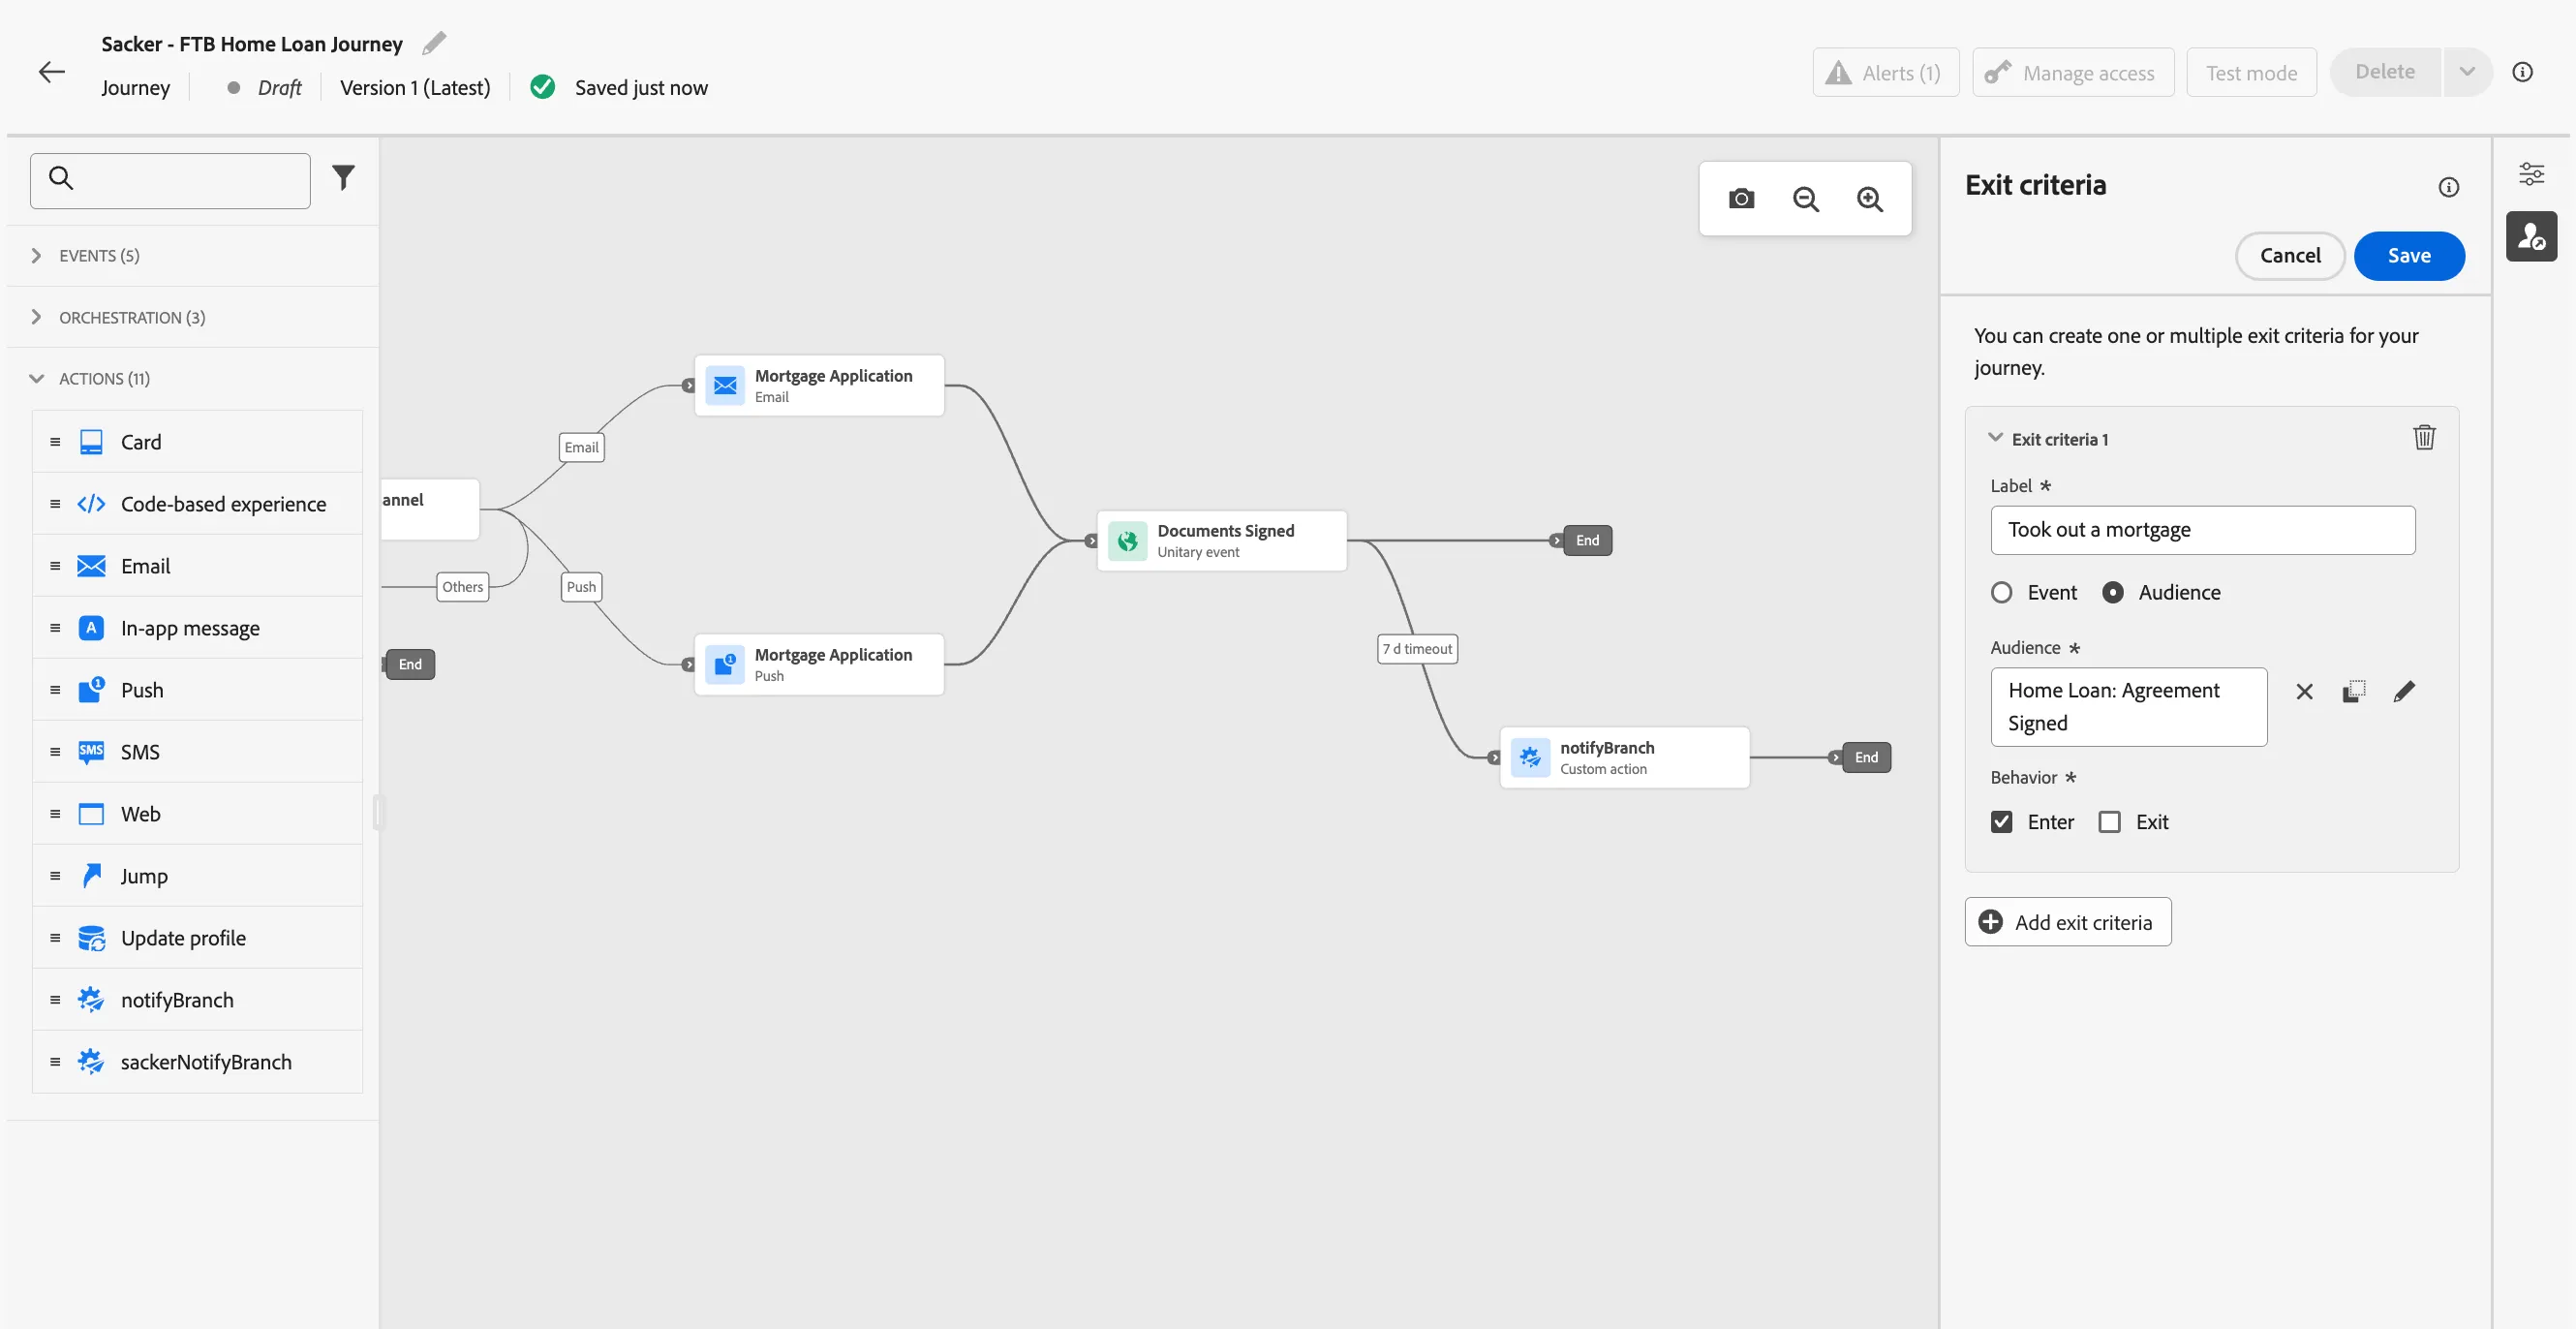Collapse the Exit criteria 1 section
This screenshot has width=2576, height=1329.
click(x=1995, y=438)
